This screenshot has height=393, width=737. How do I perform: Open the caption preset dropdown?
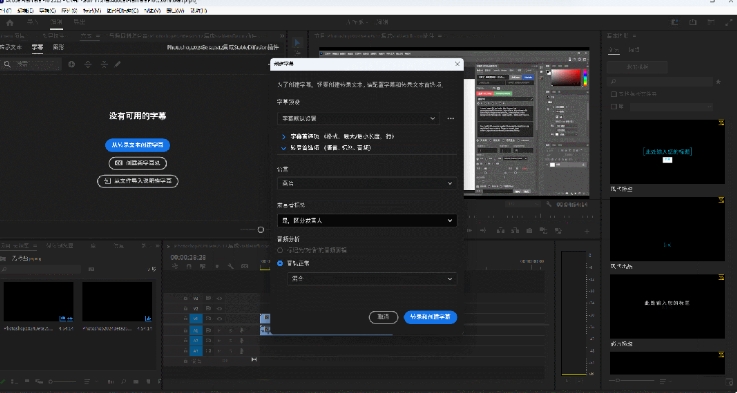358,118
